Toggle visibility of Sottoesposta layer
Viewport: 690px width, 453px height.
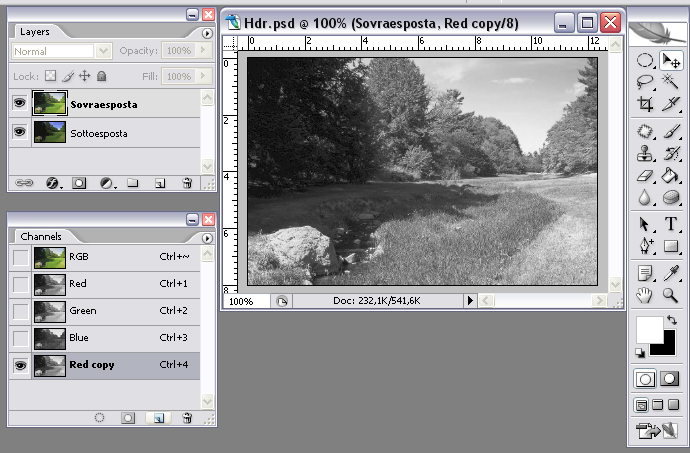point(19,132)
